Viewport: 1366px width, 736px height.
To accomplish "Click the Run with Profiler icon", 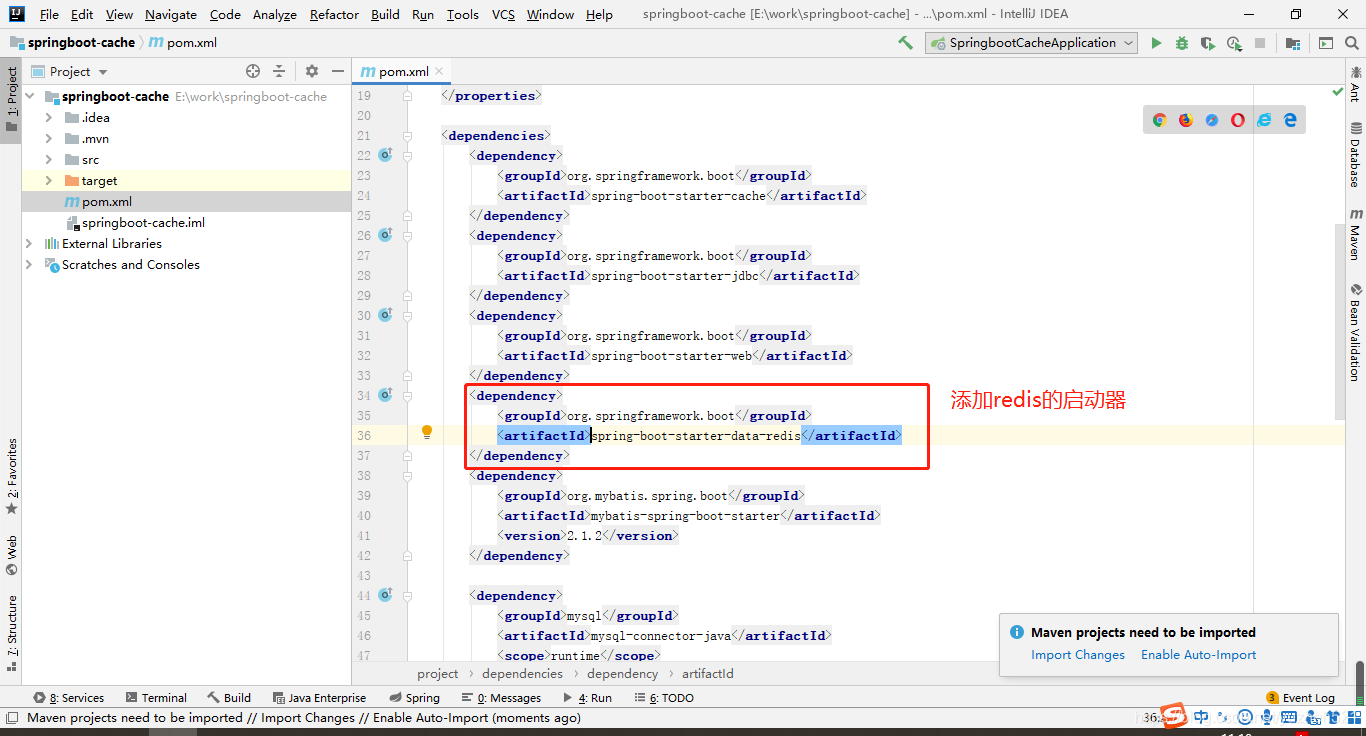I will pyautogui.click(x=1235, y=43).
